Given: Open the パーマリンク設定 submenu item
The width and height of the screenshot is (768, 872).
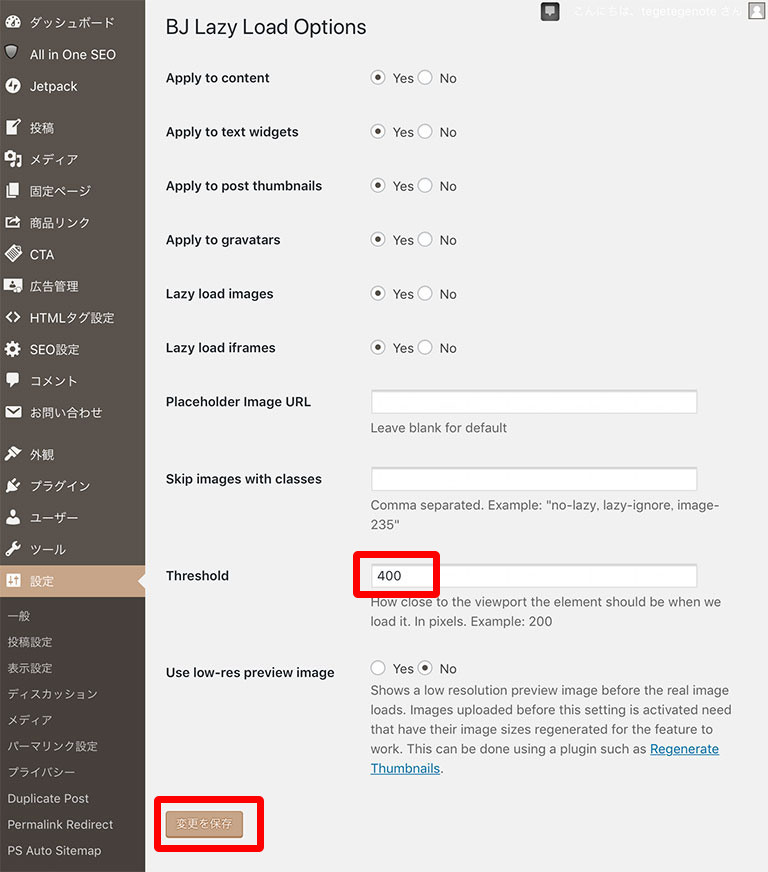Looking at the screenshot, I should click(53, 746).
